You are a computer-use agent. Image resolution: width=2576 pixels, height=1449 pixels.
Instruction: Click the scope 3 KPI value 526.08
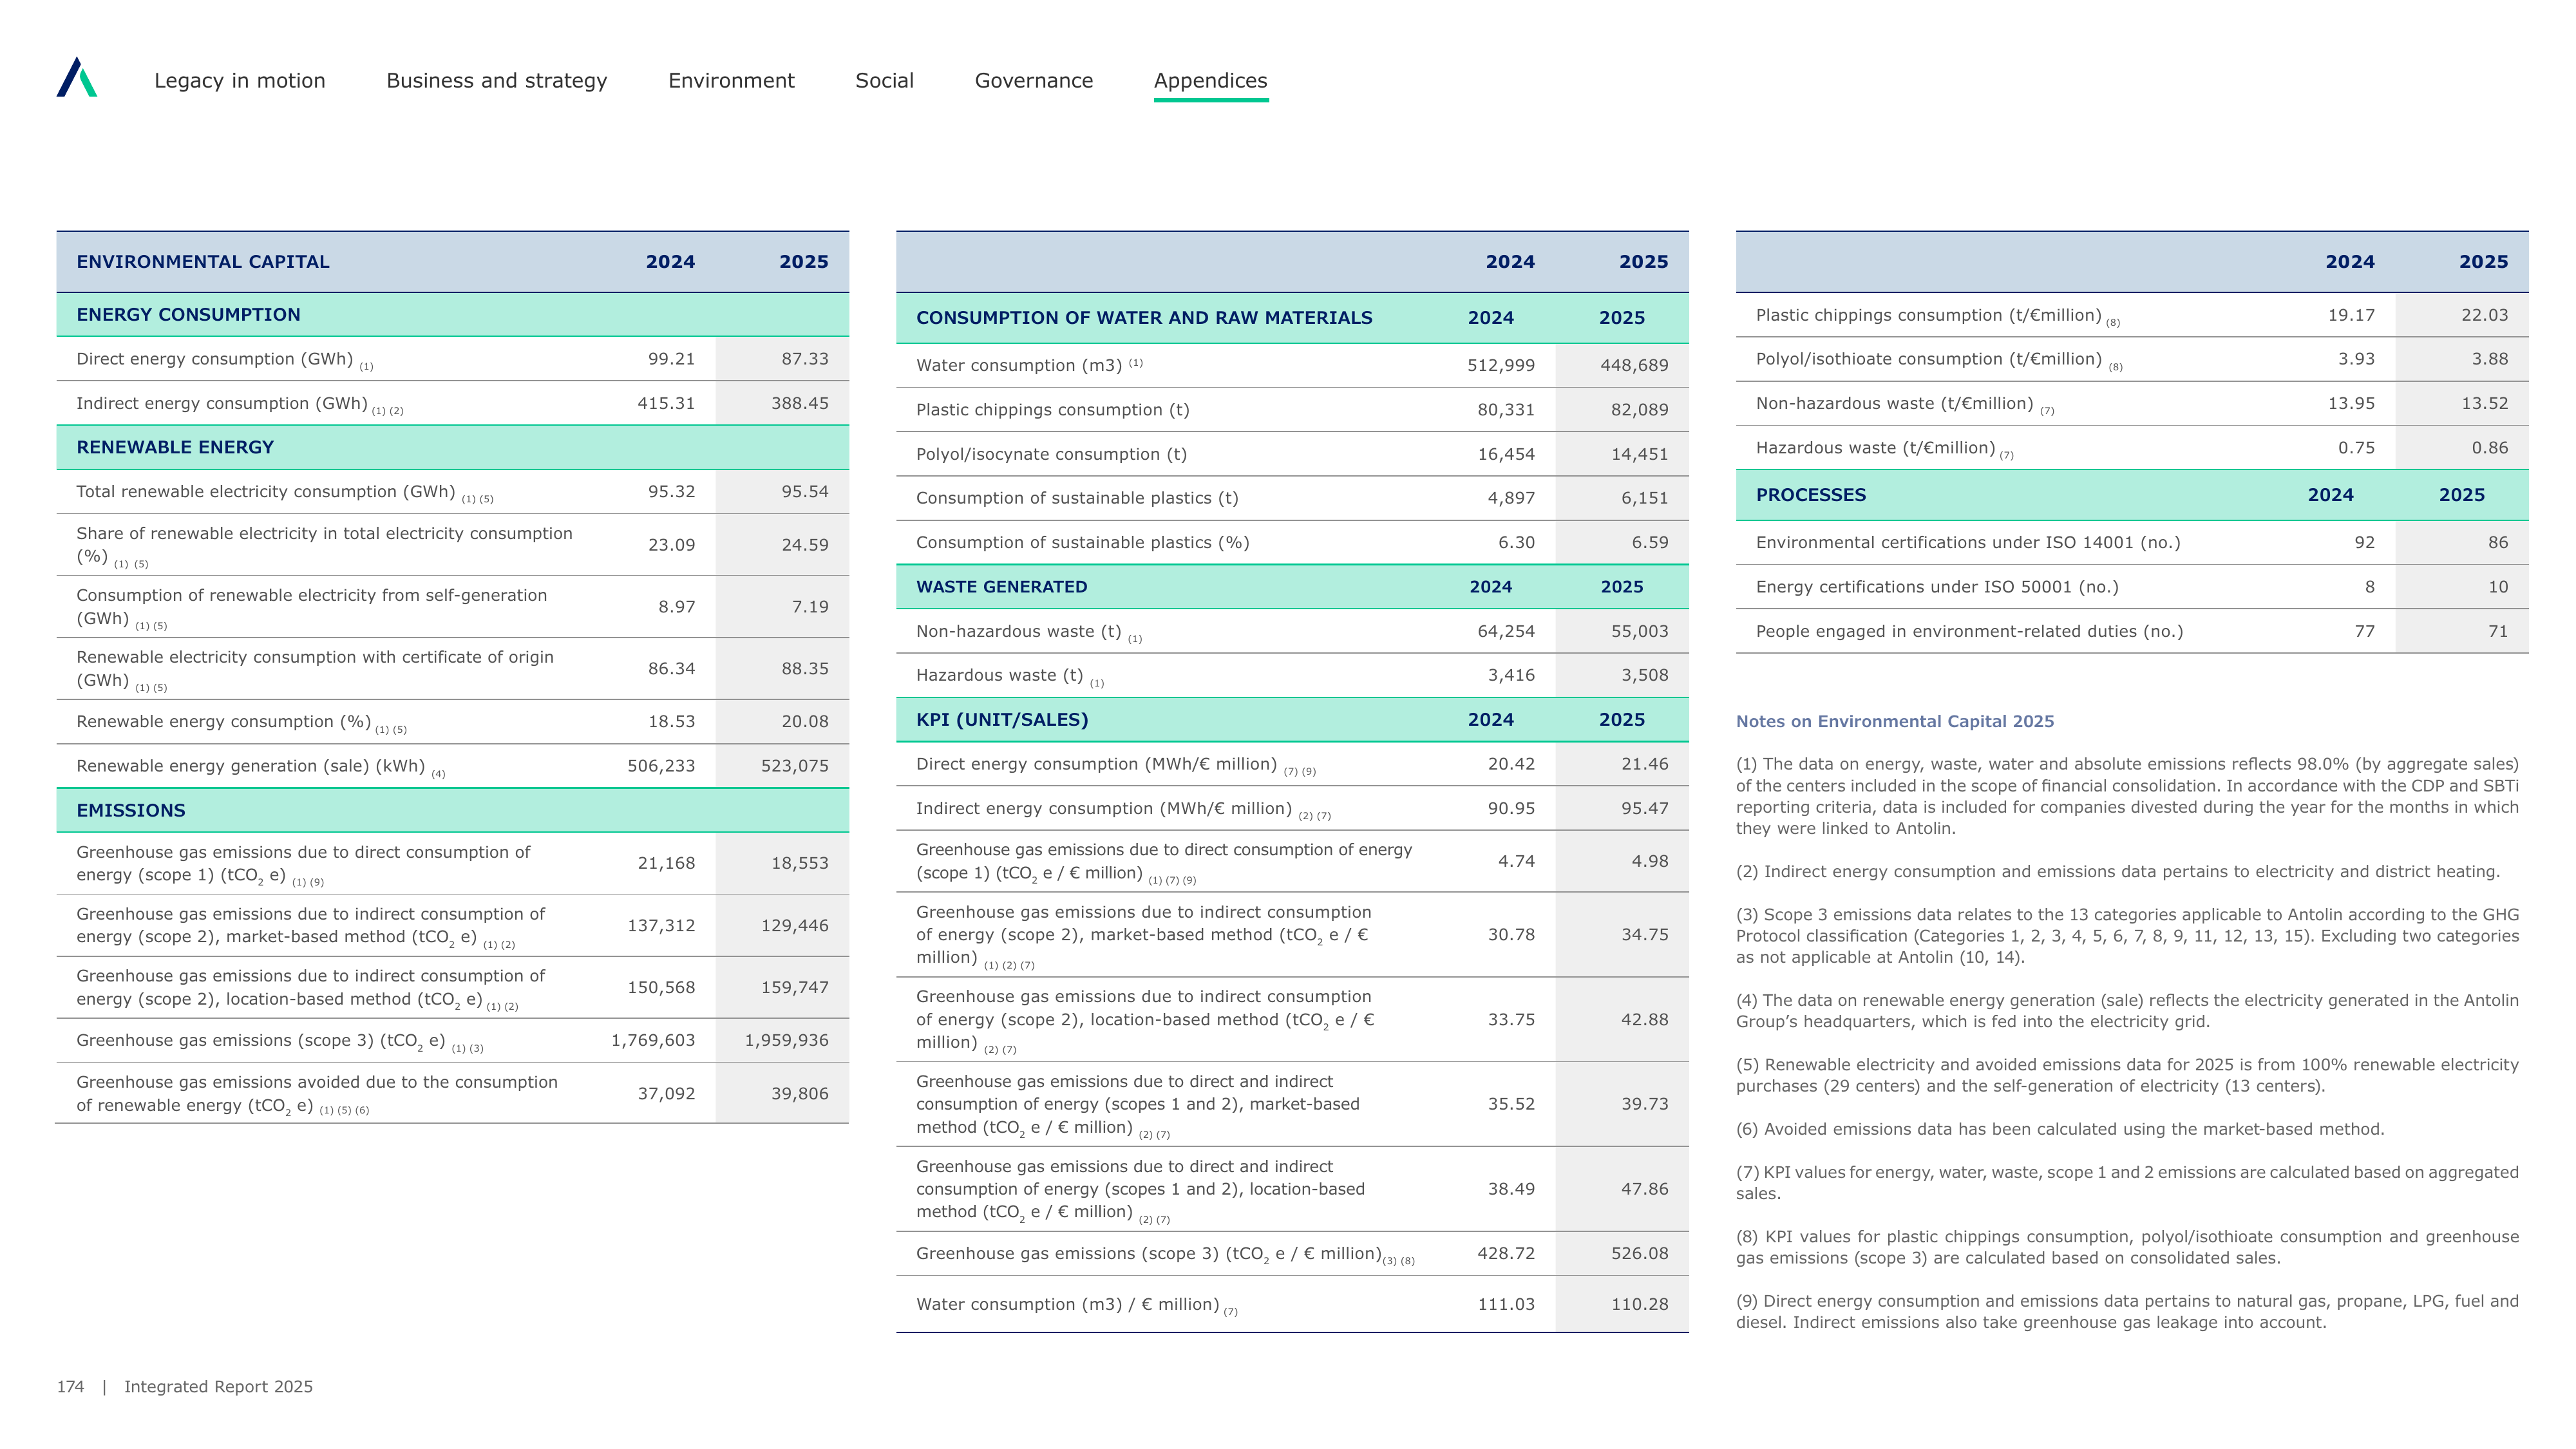pos(1639,1253)
